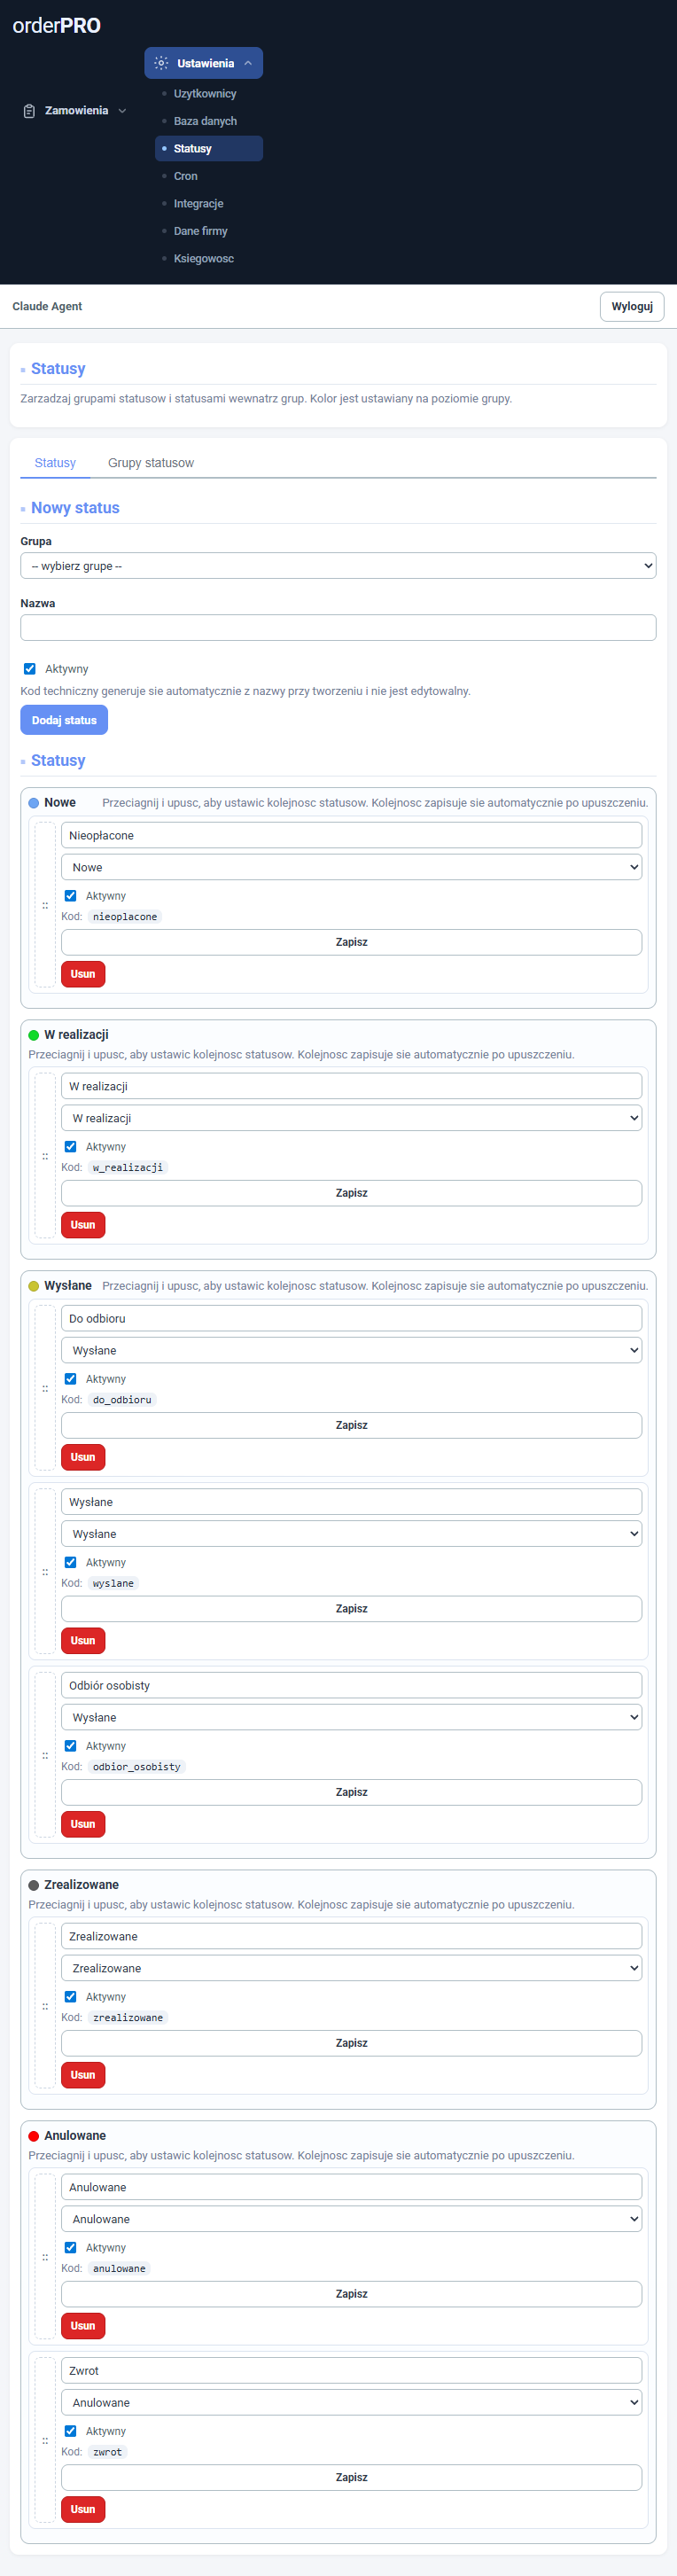The image size is (677, 2576).
Task: Click drag handle of Odbiór osobisty status
Action: tap(45, 1755)
